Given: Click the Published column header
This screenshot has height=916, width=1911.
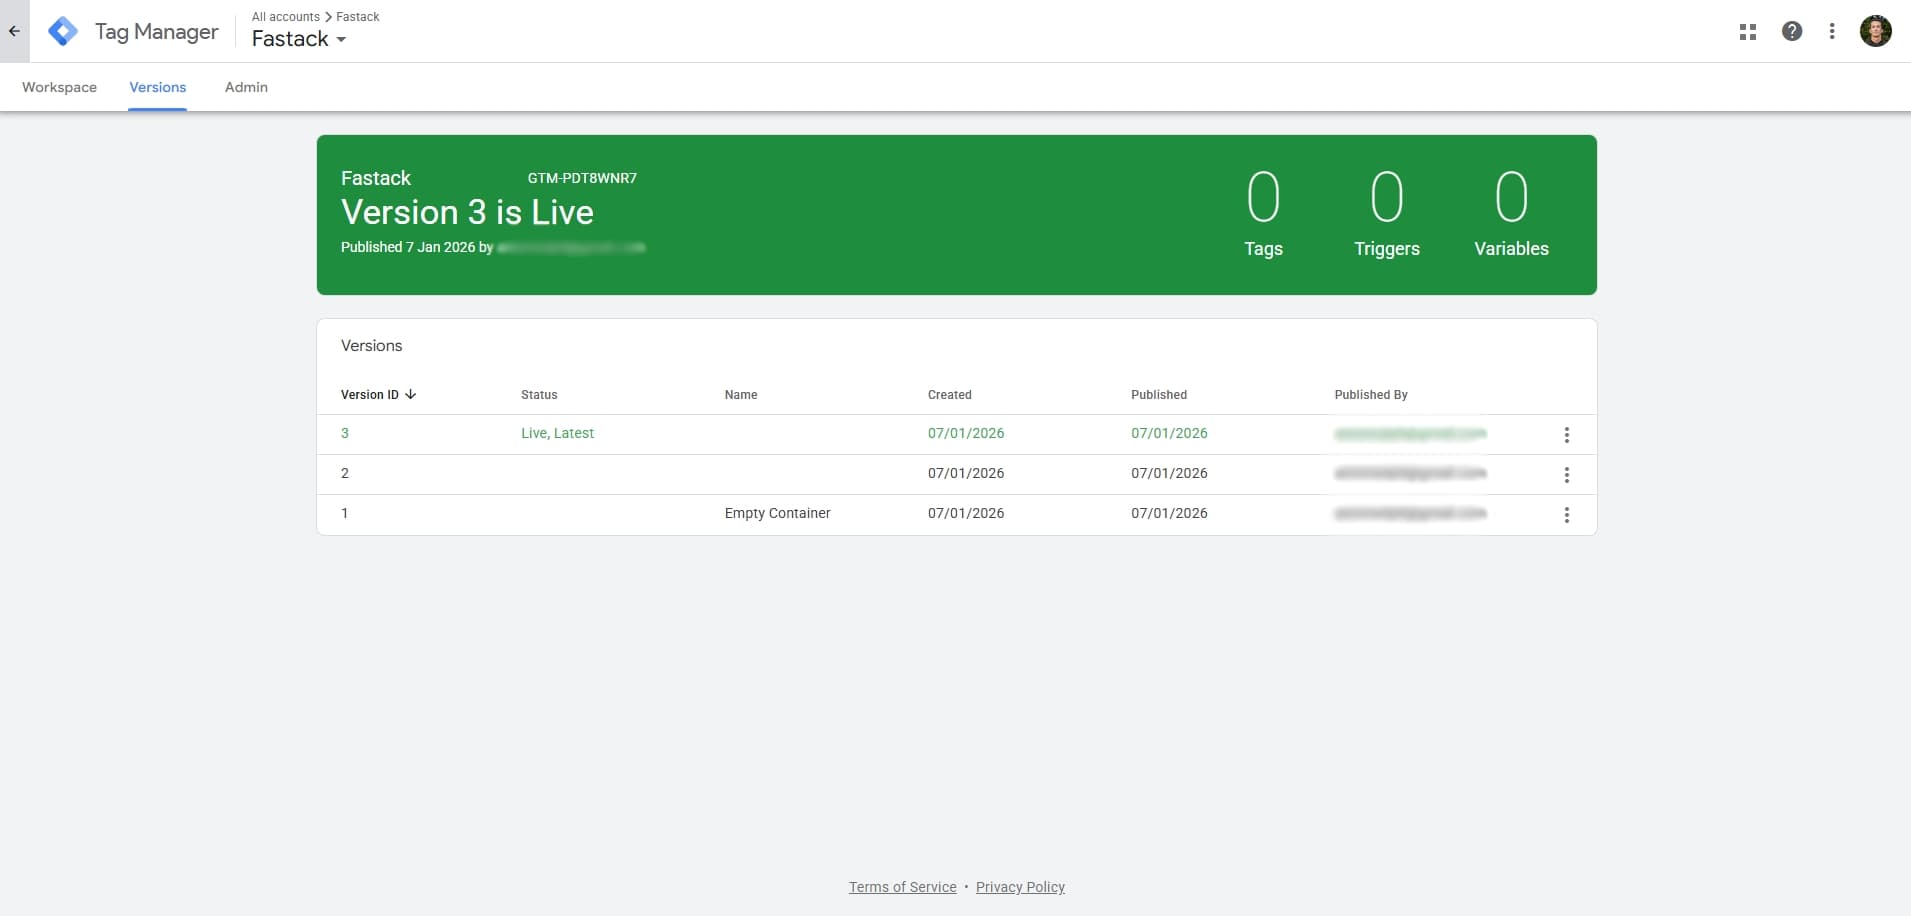Looking at the screenshot, I should (1159, 395).
